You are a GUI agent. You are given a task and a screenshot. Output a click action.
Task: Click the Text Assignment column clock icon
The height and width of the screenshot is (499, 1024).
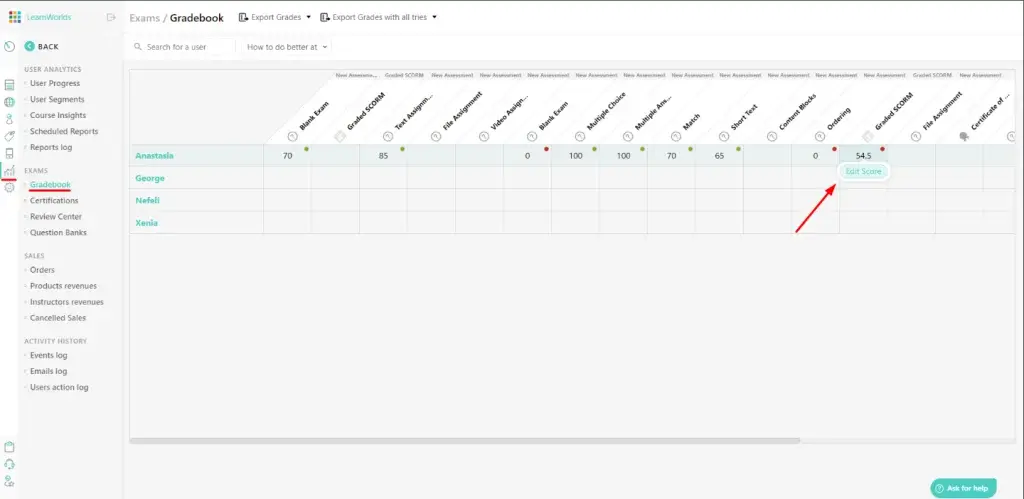pos(388,137)
